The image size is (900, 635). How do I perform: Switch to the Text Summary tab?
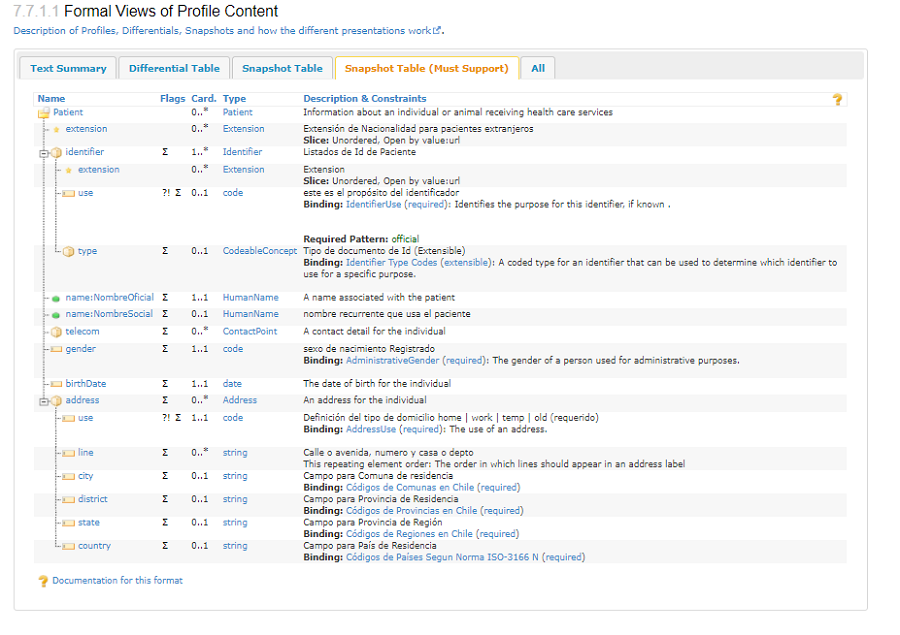tap(68, 68)
